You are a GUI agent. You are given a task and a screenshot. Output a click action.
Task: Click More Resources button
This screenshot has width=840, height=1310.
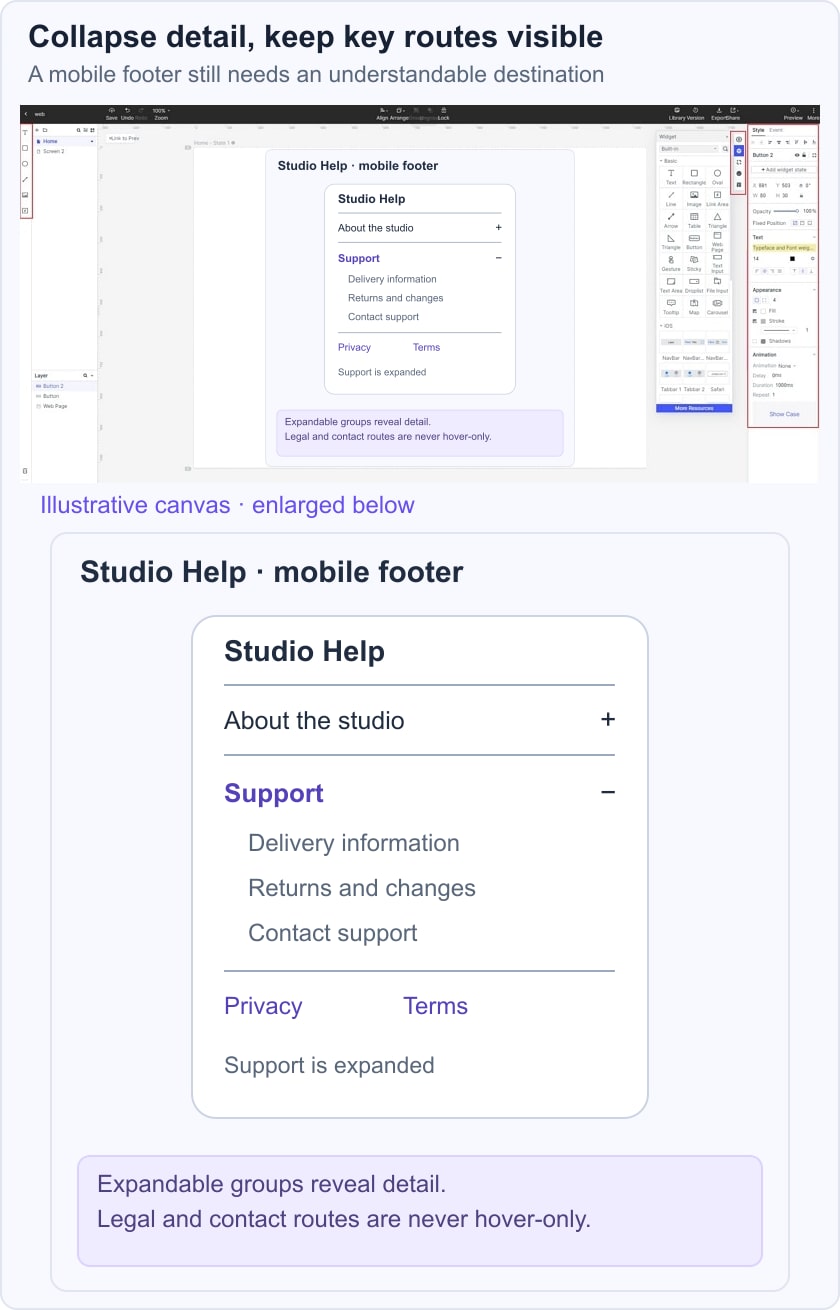(694, 408)
